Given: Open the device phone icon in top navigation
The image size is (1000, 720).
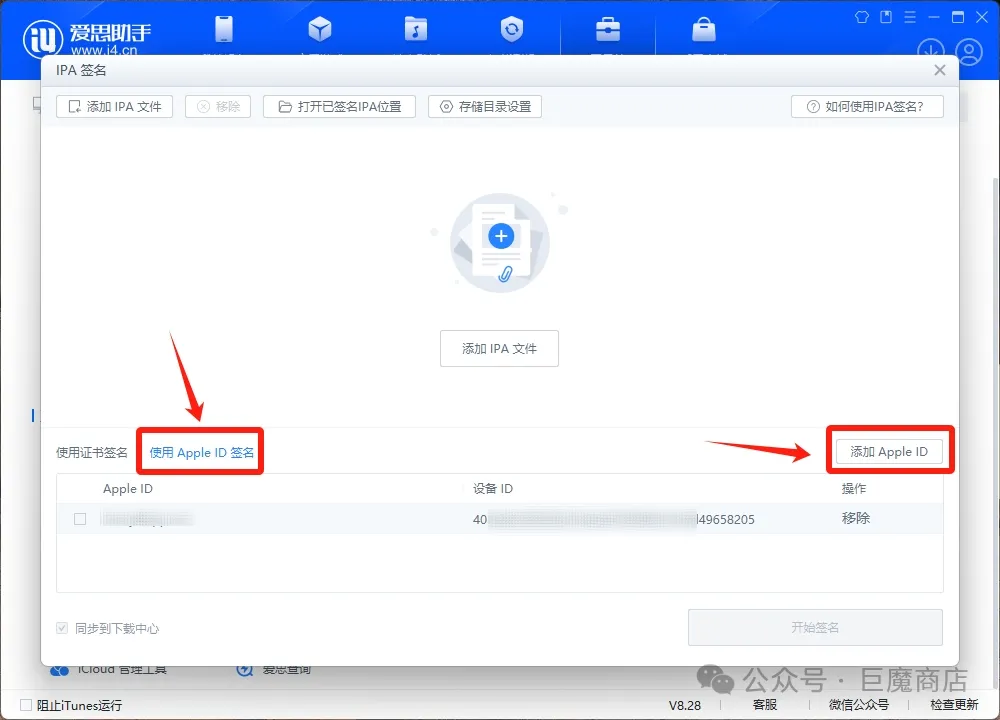Looking at the screenshot, I should coord(224,29).
